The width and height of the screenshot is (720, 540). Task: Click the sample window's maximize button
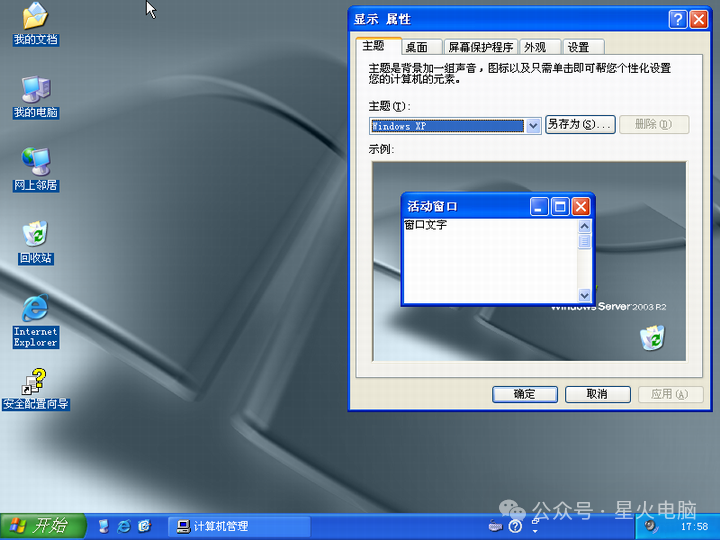coord(560,207)
